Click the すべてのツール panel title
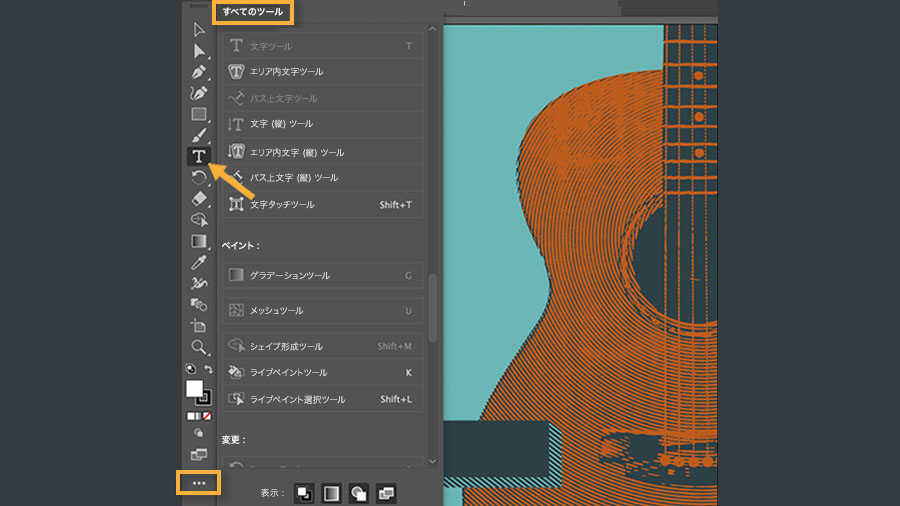Screen dimensions: 900x506 253,11
